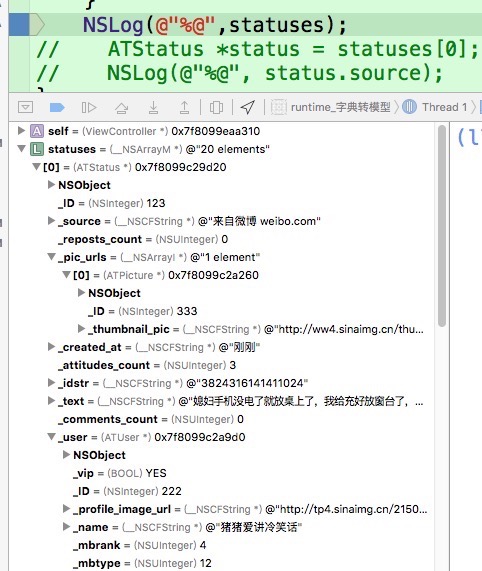The height and width of the screenshot is (571, 482).
Task: Collapse the _user object
Action: (x=52, y=437)
